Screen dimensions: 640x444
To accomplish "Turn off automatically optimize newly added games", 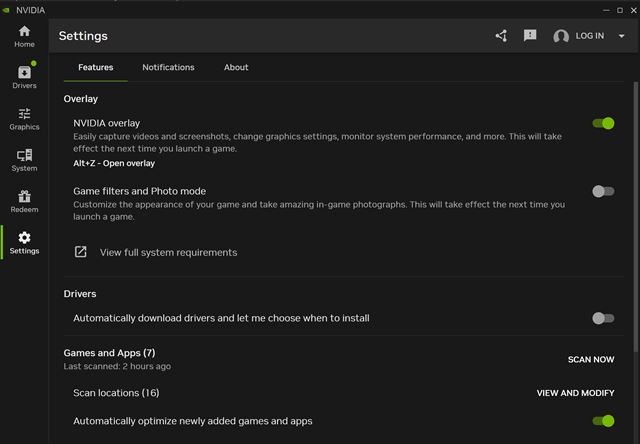I will pos(603,421).
